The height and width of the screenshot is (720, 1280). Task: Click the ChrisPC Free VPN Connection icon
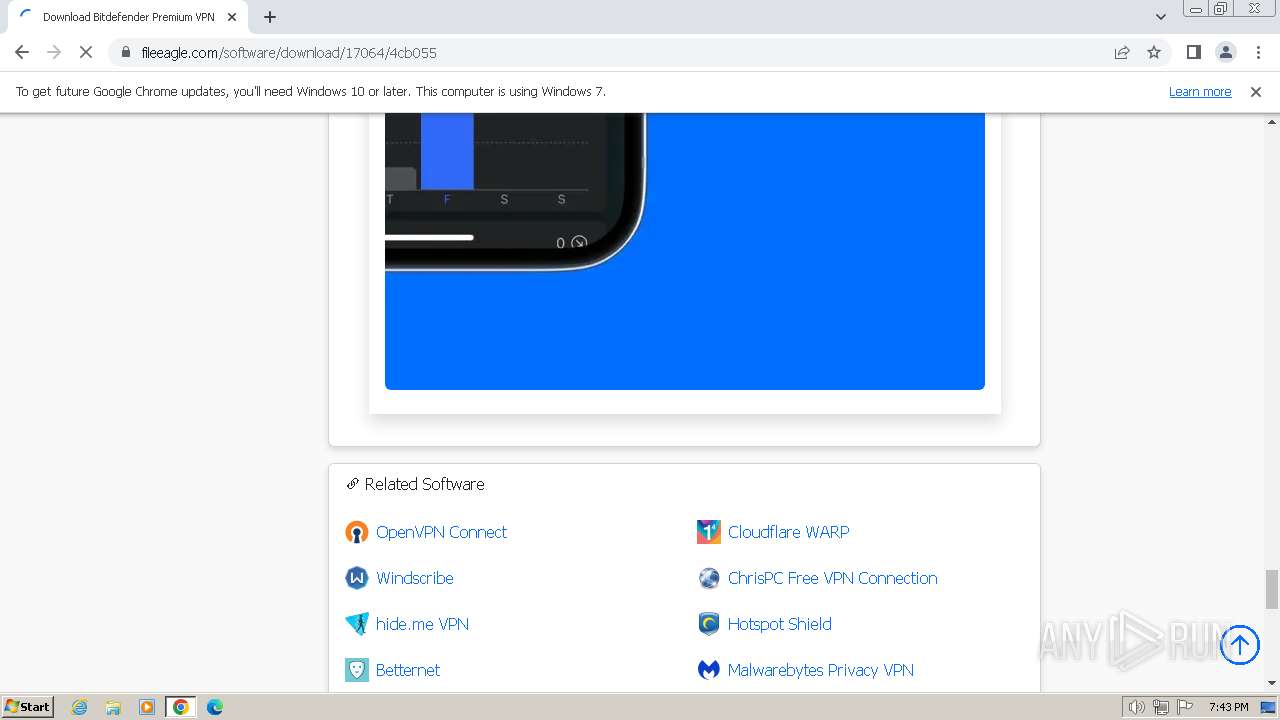(x=709, y=578)
